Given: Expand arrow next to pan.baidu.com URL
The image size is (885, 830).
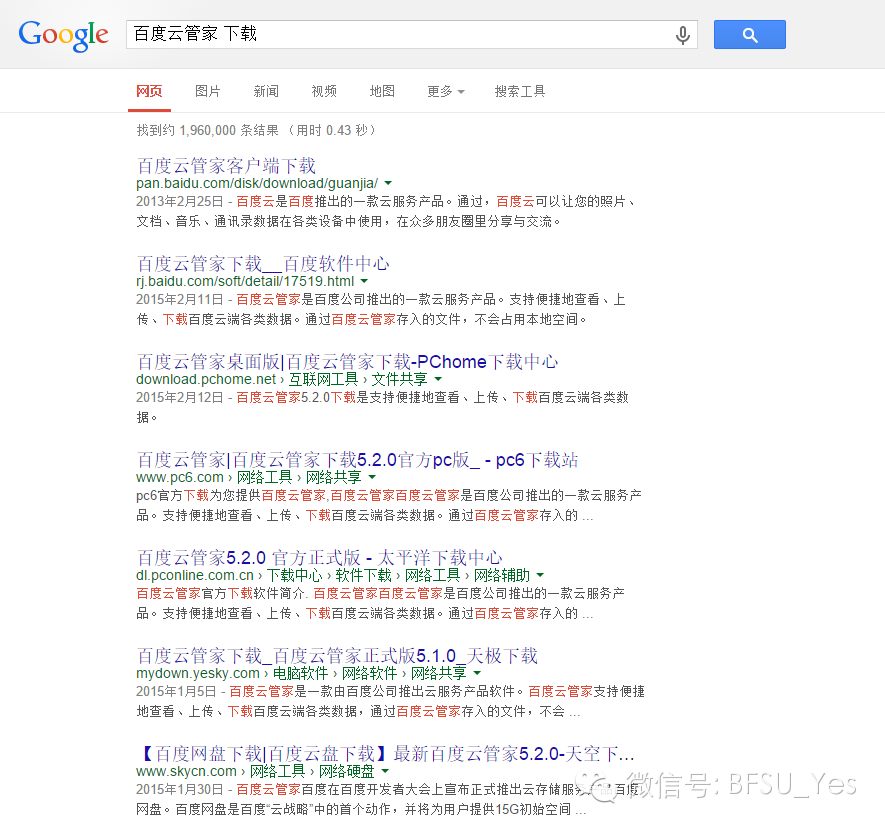Looking at the screenshot, I should (388, 183).
